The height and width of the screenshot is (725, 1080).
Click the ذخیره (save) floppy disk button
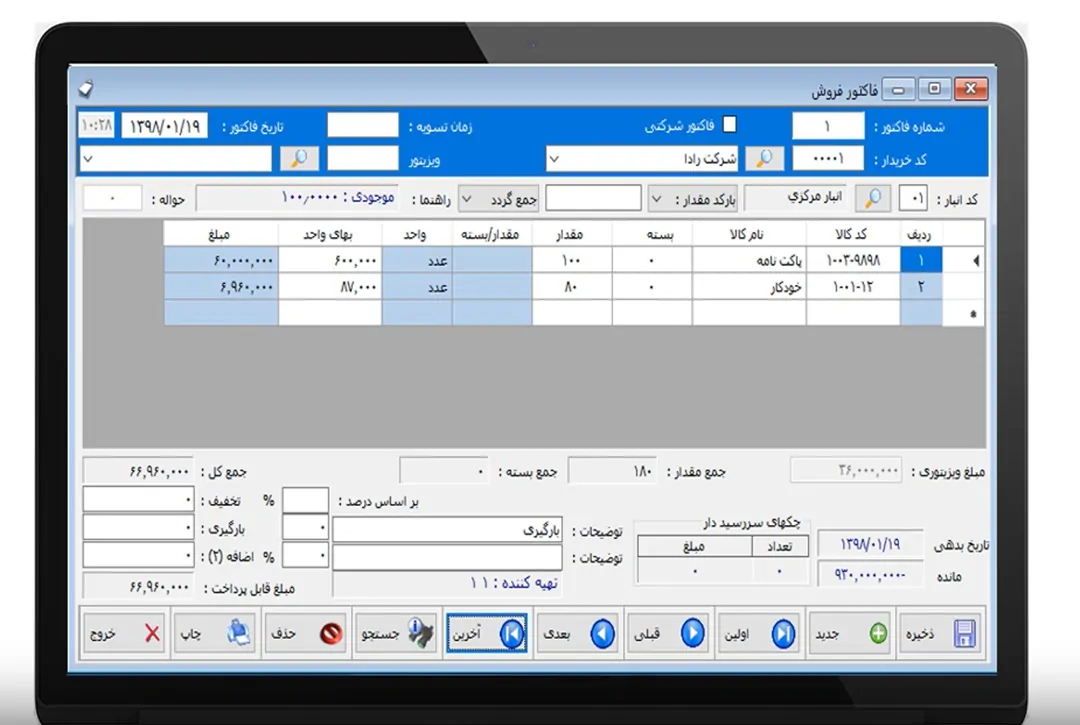pyautogui.click(x=942, y=633)
